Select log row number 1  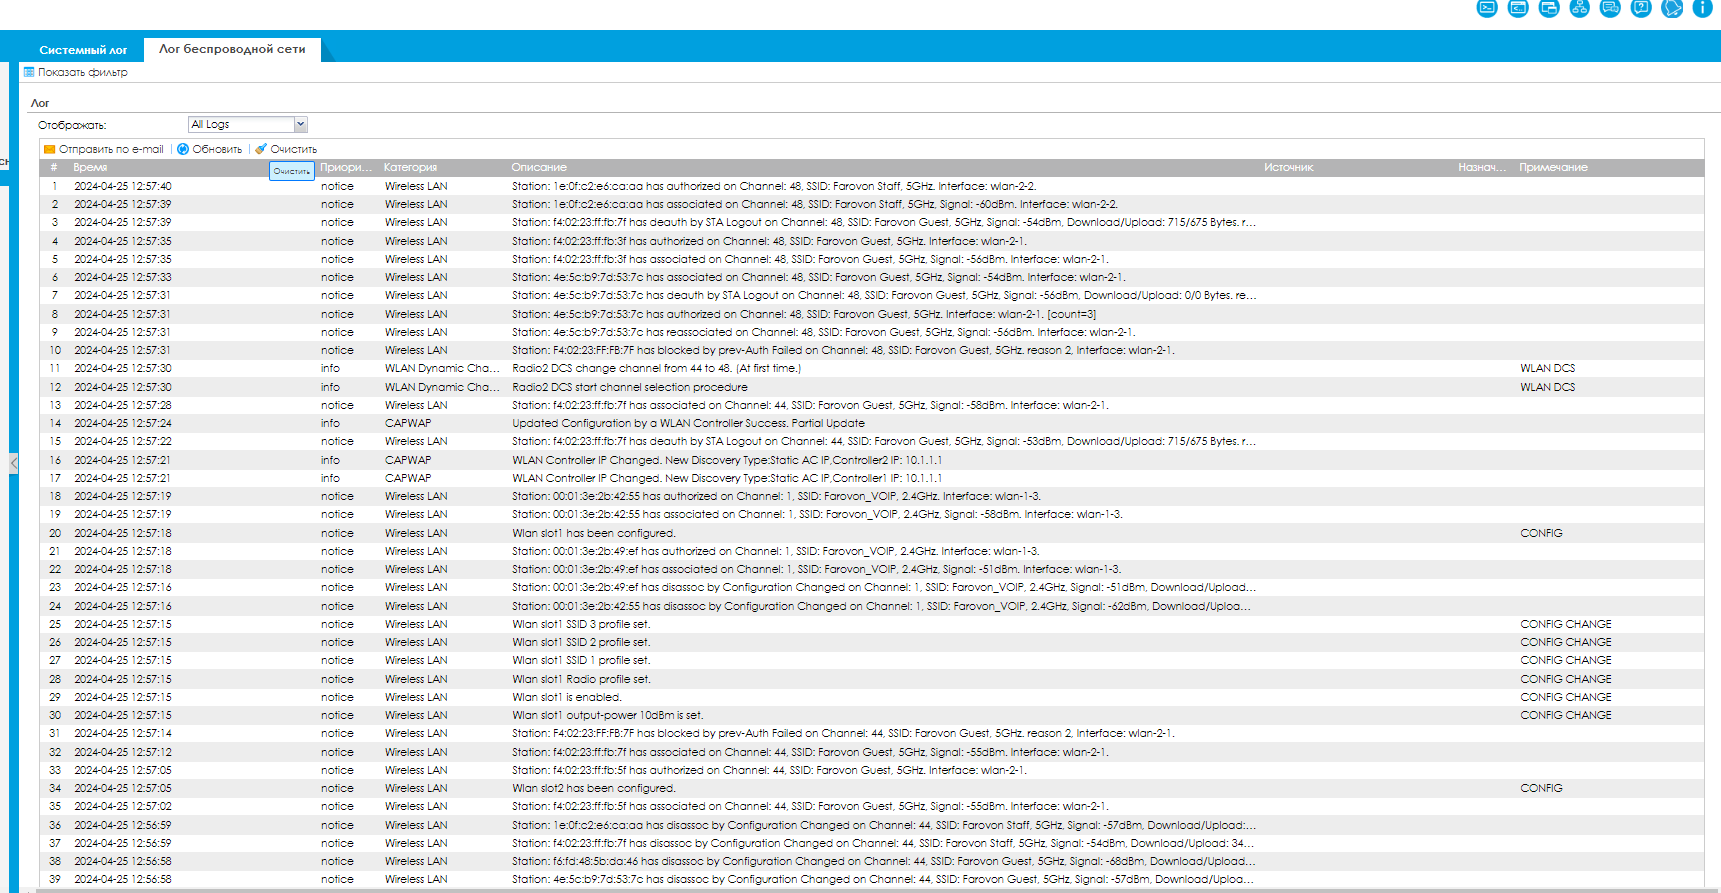[871, 186]
